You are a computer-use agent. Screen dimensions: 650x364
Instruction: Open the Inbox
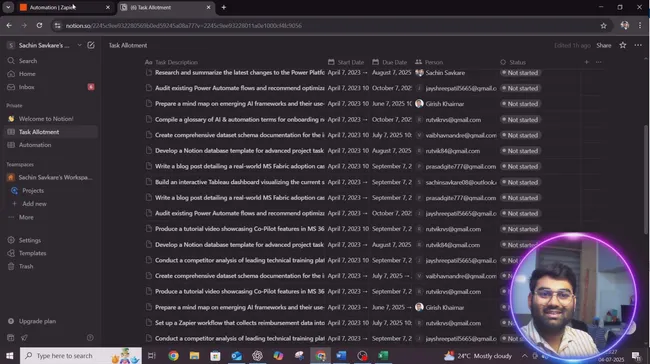27,87
